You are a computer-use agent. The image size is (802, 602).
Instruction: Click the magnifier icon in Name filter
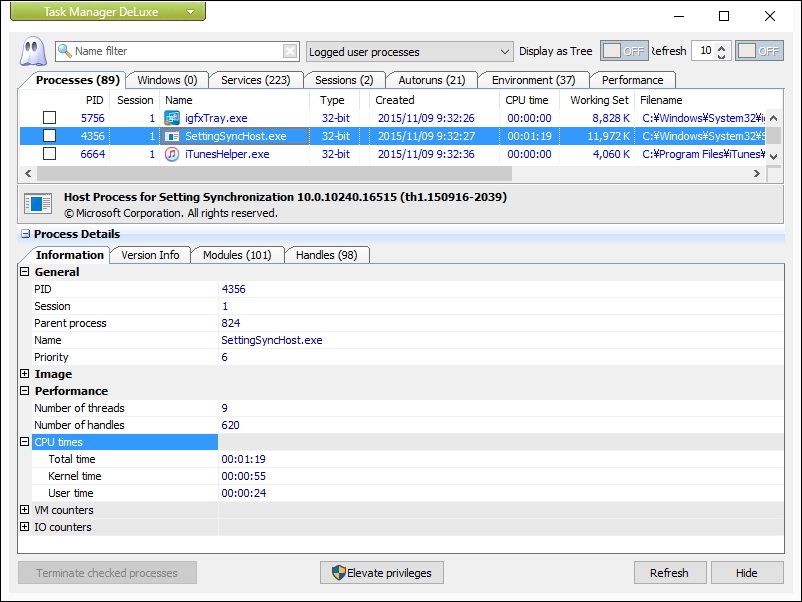(x=64, y=51)
